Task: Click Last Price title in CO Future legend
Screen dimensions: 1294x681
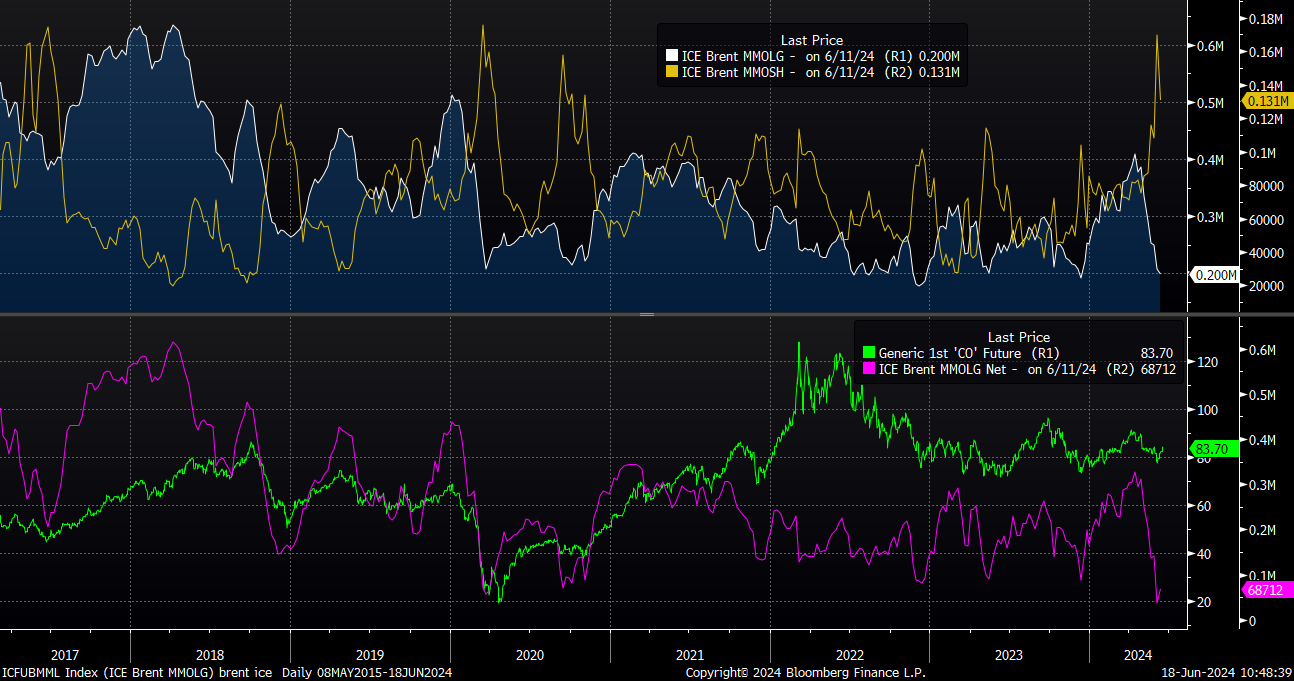Action: (x=1018, y=337)
